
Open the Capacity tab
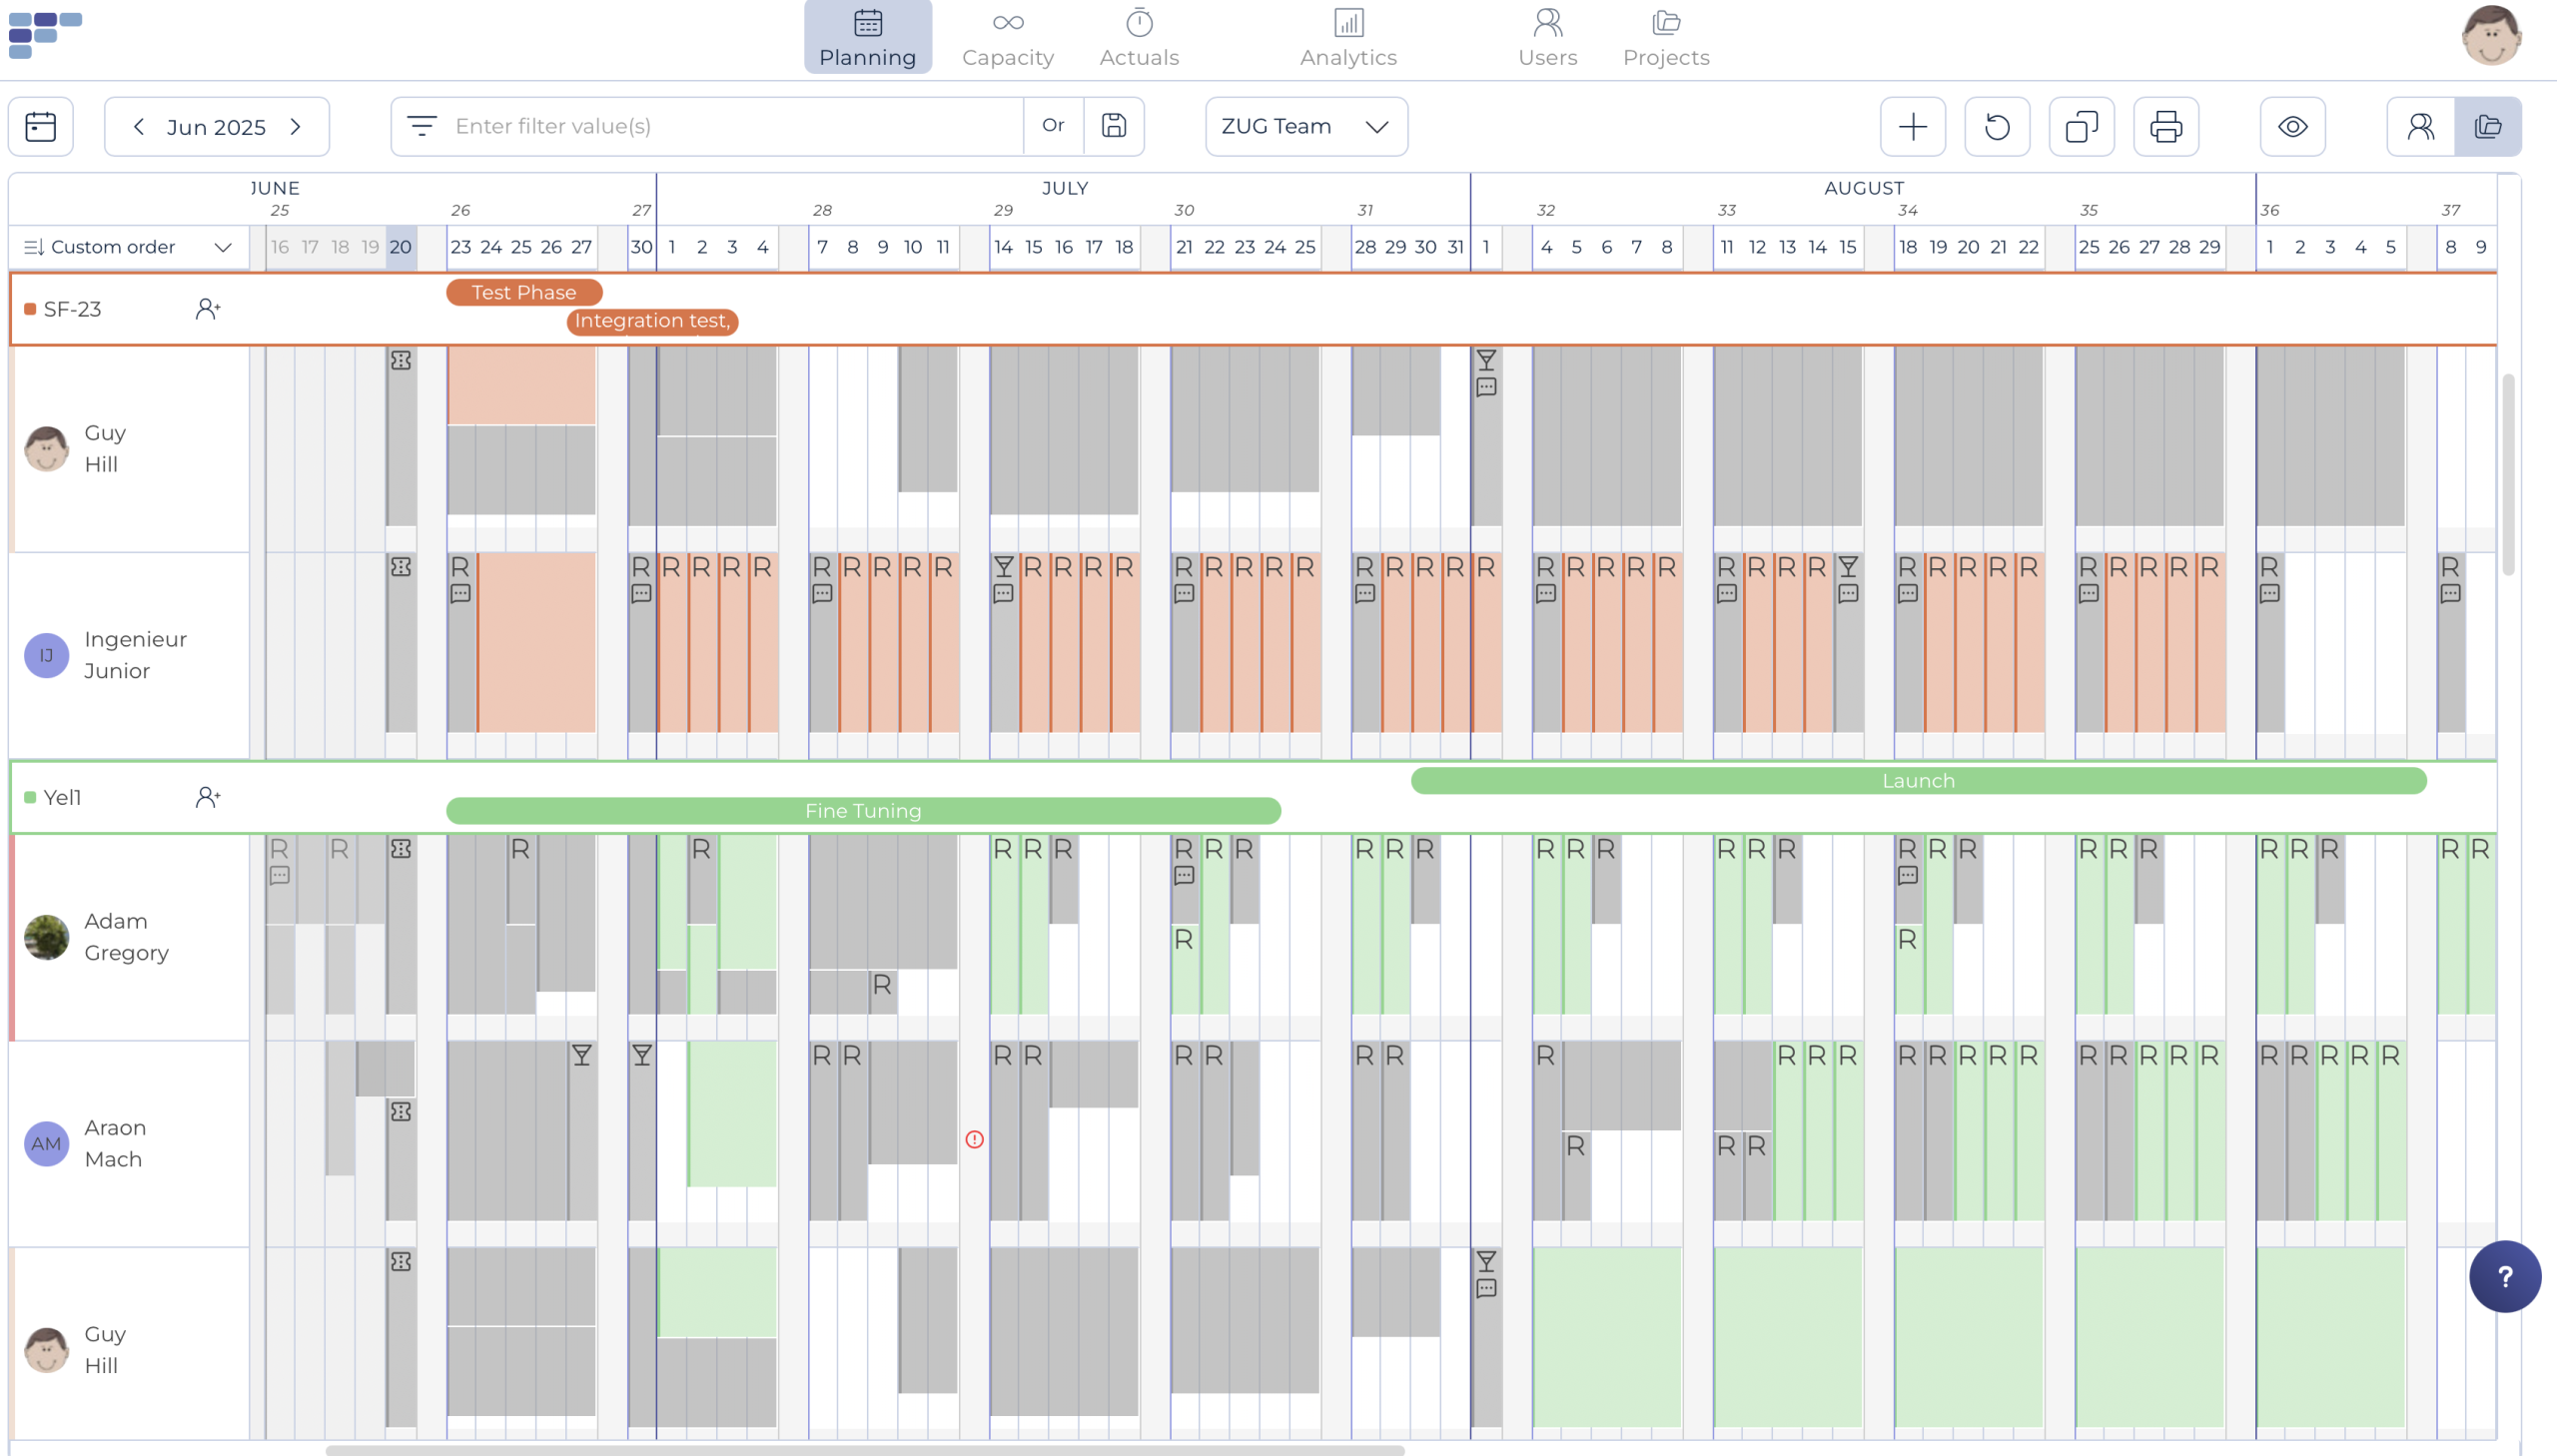pyautogui.click(x=1007, y=37)
